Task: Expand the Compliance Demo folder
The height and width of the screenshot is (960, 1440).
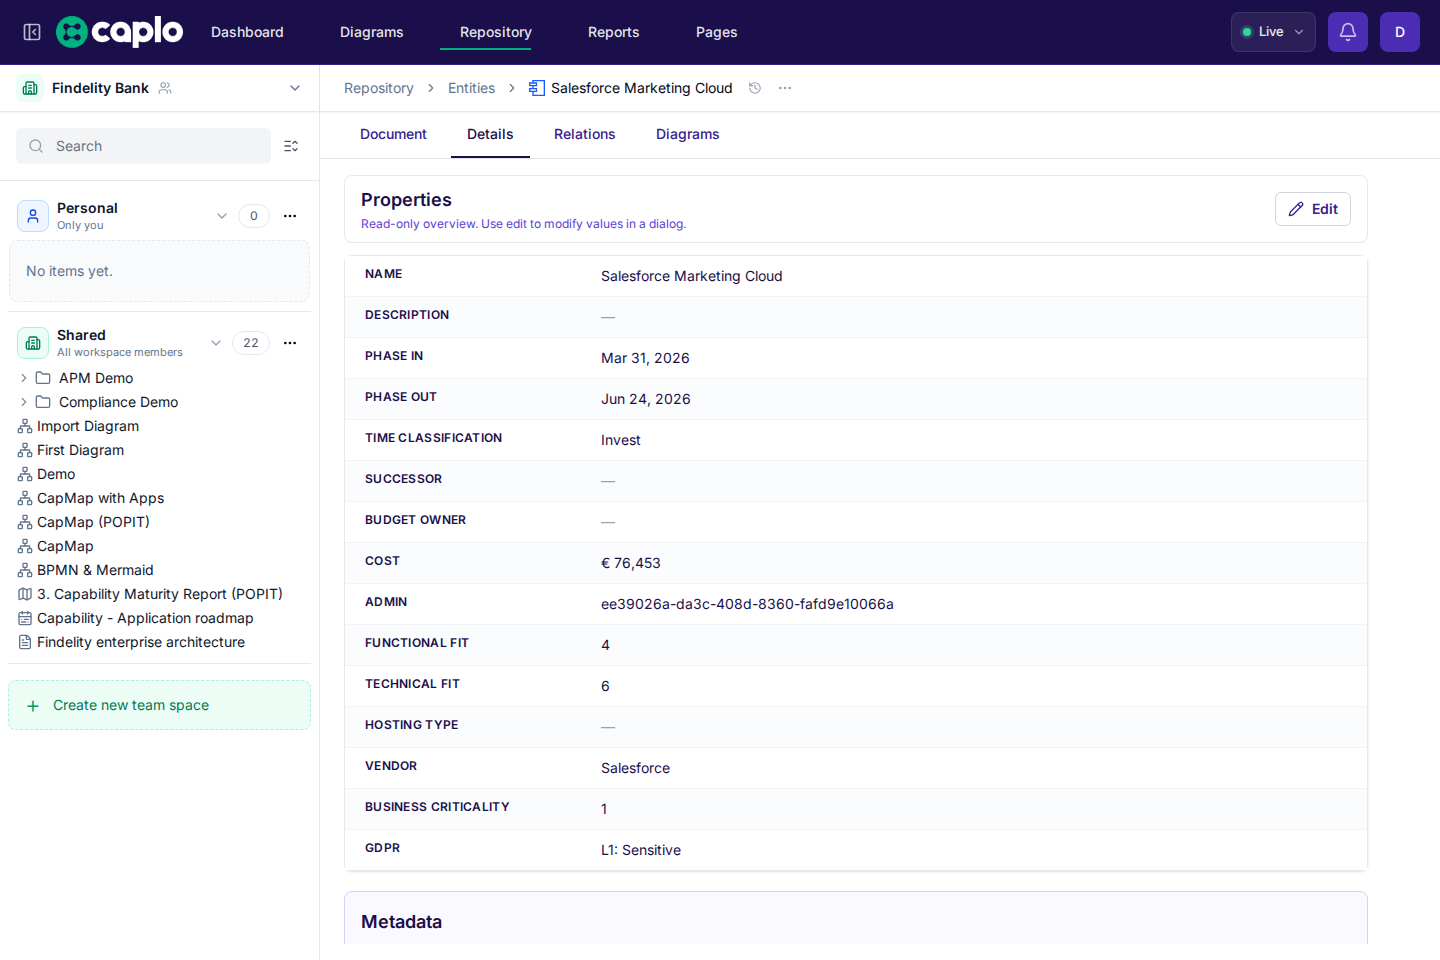Action: pos(24,402)
